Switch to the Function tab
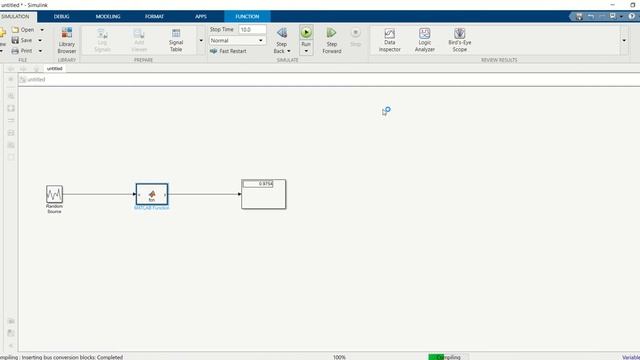 click(247, 16)
